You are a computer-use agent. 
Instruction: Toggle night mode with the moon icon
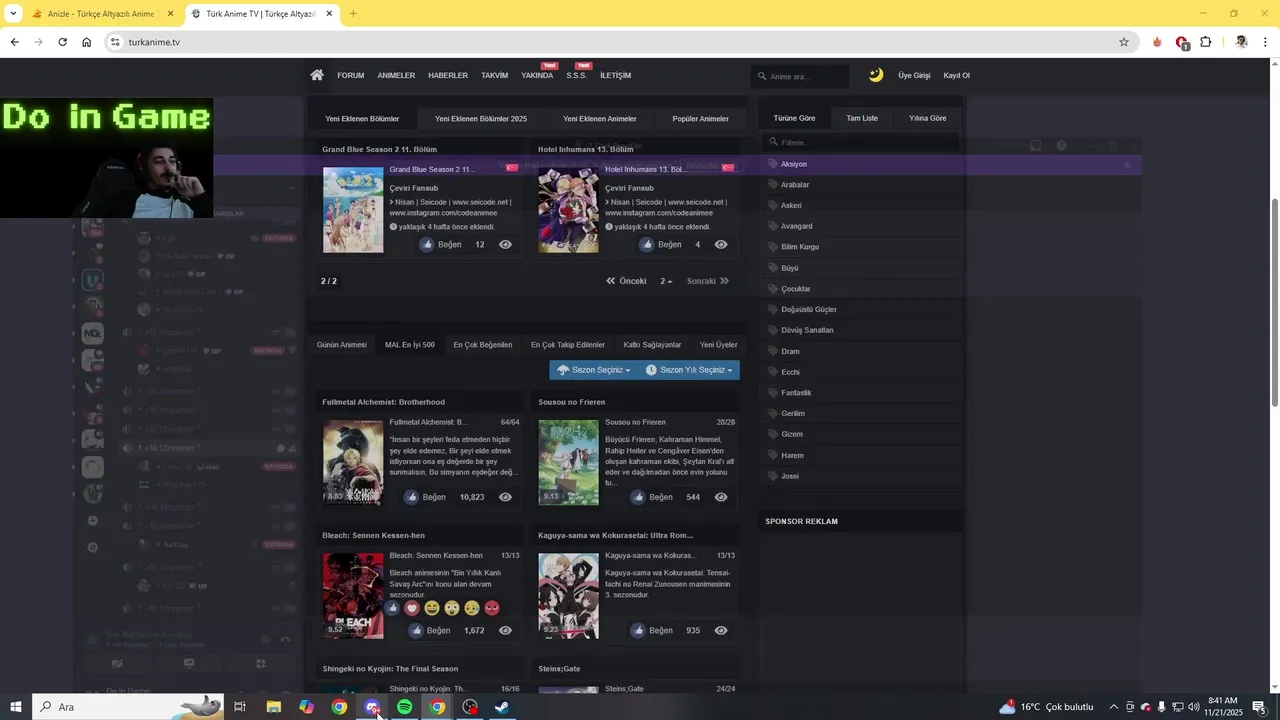[876, 75]
